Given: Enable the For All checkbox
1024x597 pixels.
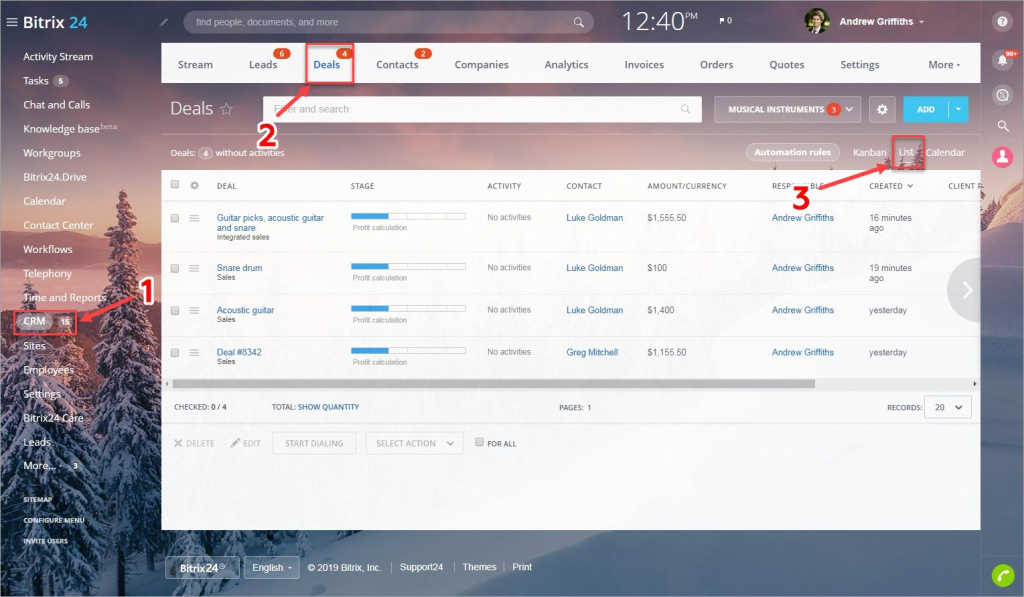Looking at the screenshot, I should (x=479, y=442).
